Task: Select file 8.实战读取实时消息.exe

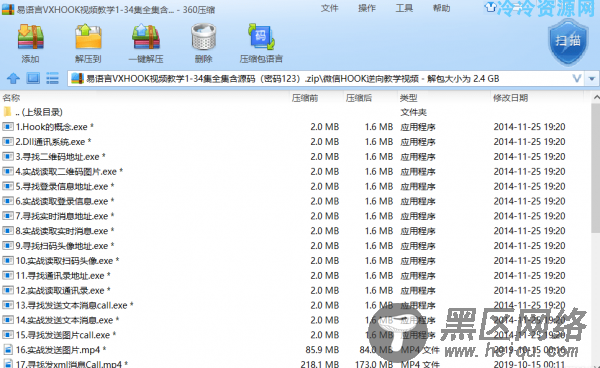Action: tap(65, 231)
